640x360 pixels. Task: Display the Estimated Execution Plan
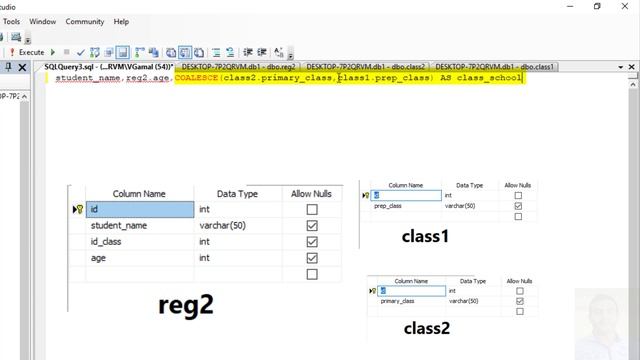[x=95, y=53]
